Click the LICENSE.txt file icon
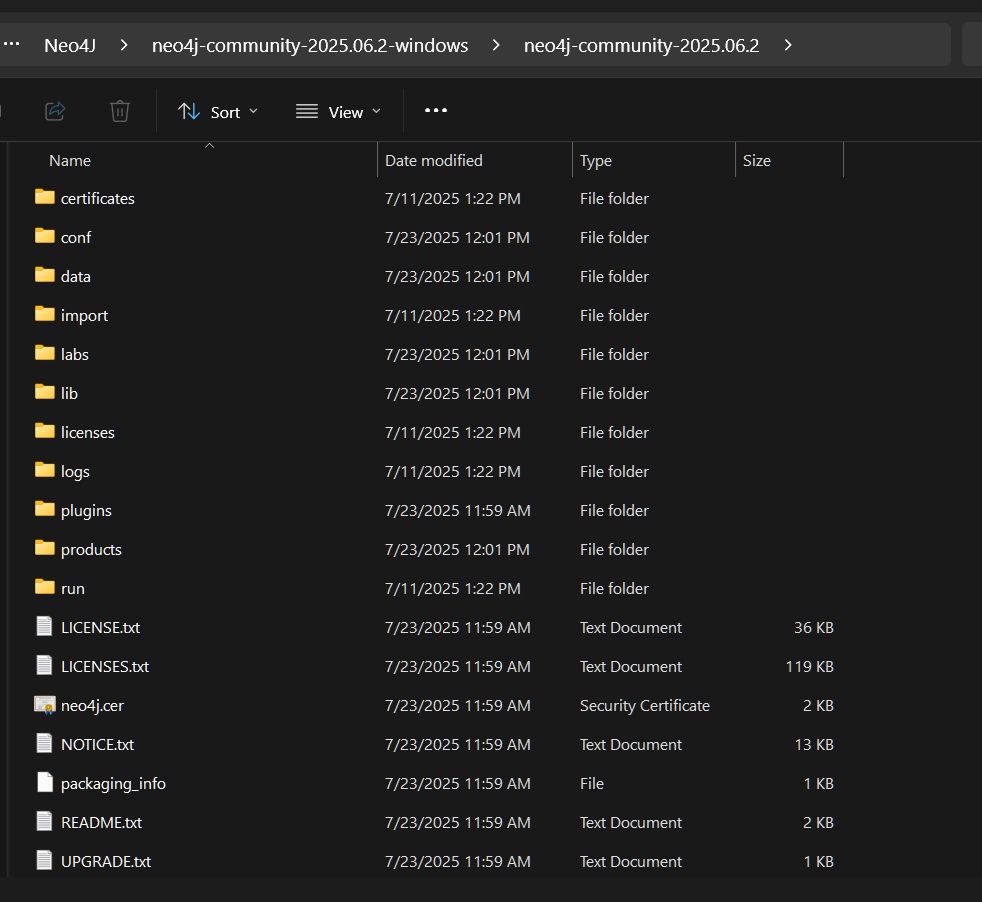982x902 pixels. pos(44,626)
